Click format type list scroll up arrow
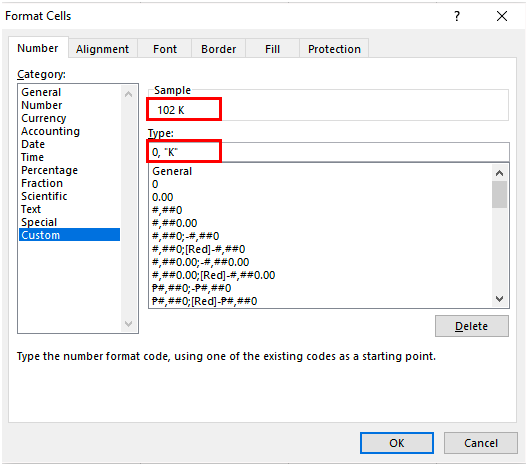The image size is (527, 464). coord(499,173)
